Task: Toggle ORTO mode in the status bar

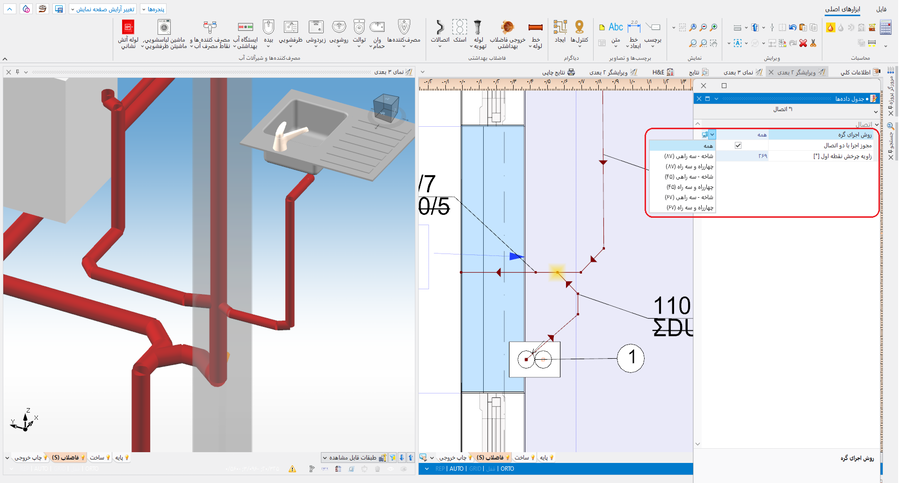Action: coord(507,468)
